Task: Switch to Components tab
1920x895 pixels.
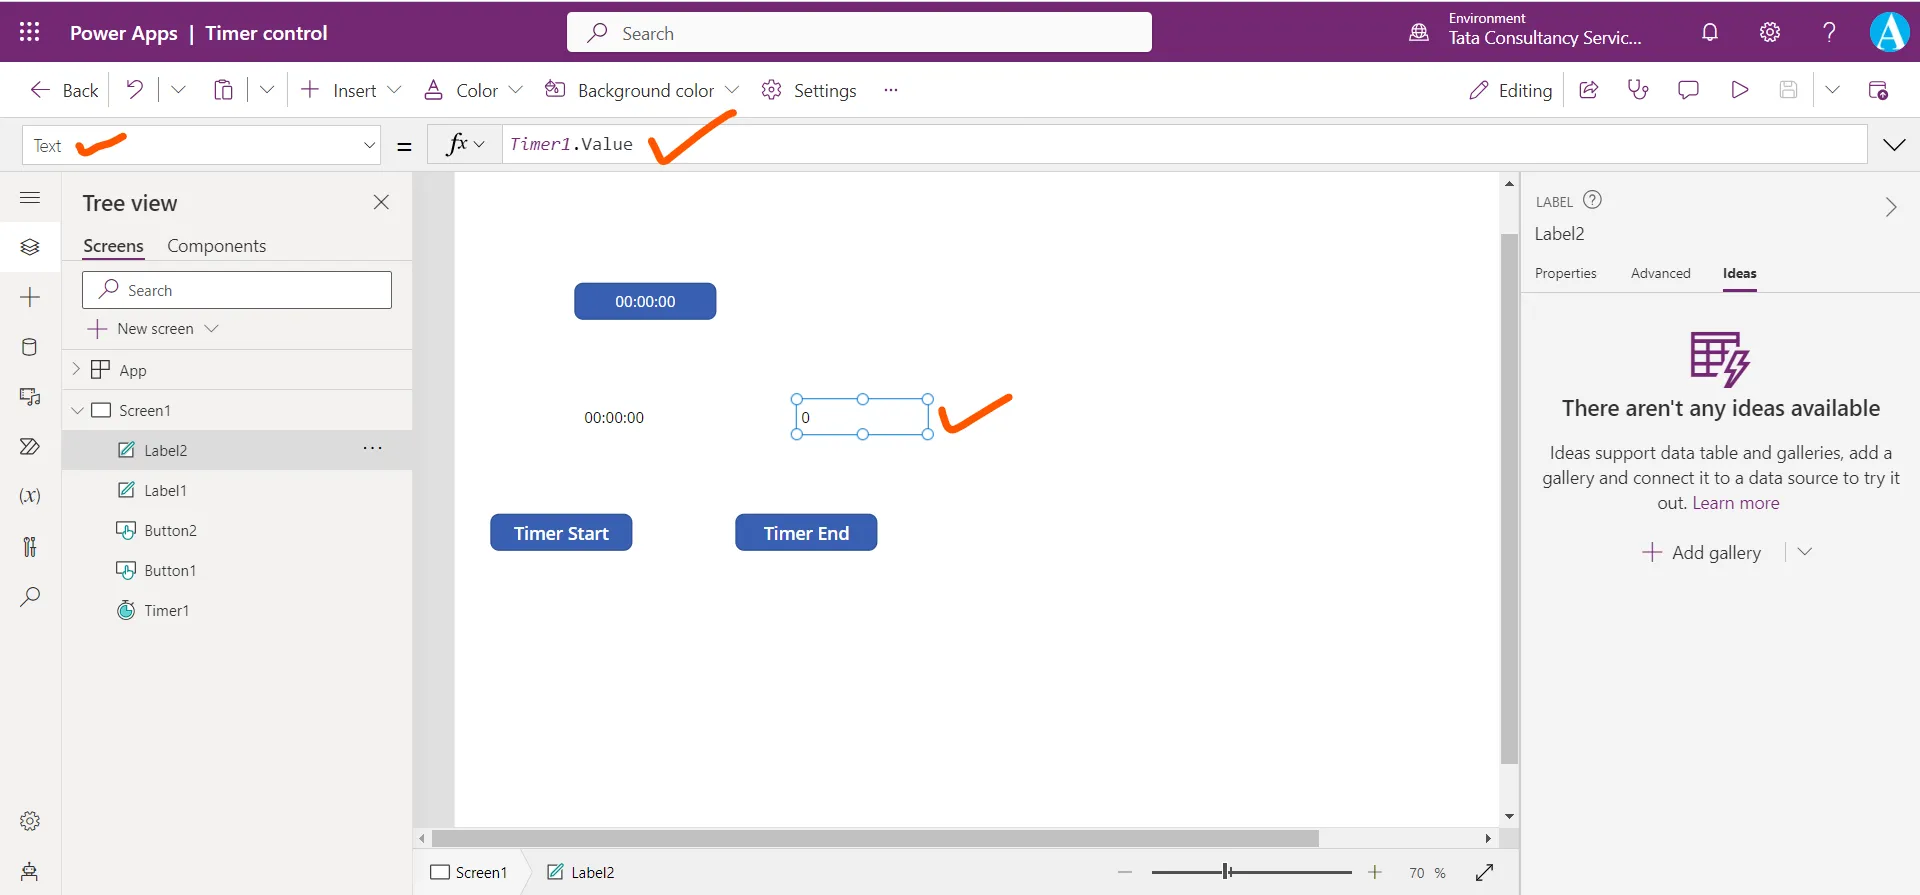Action: point(216,246)
